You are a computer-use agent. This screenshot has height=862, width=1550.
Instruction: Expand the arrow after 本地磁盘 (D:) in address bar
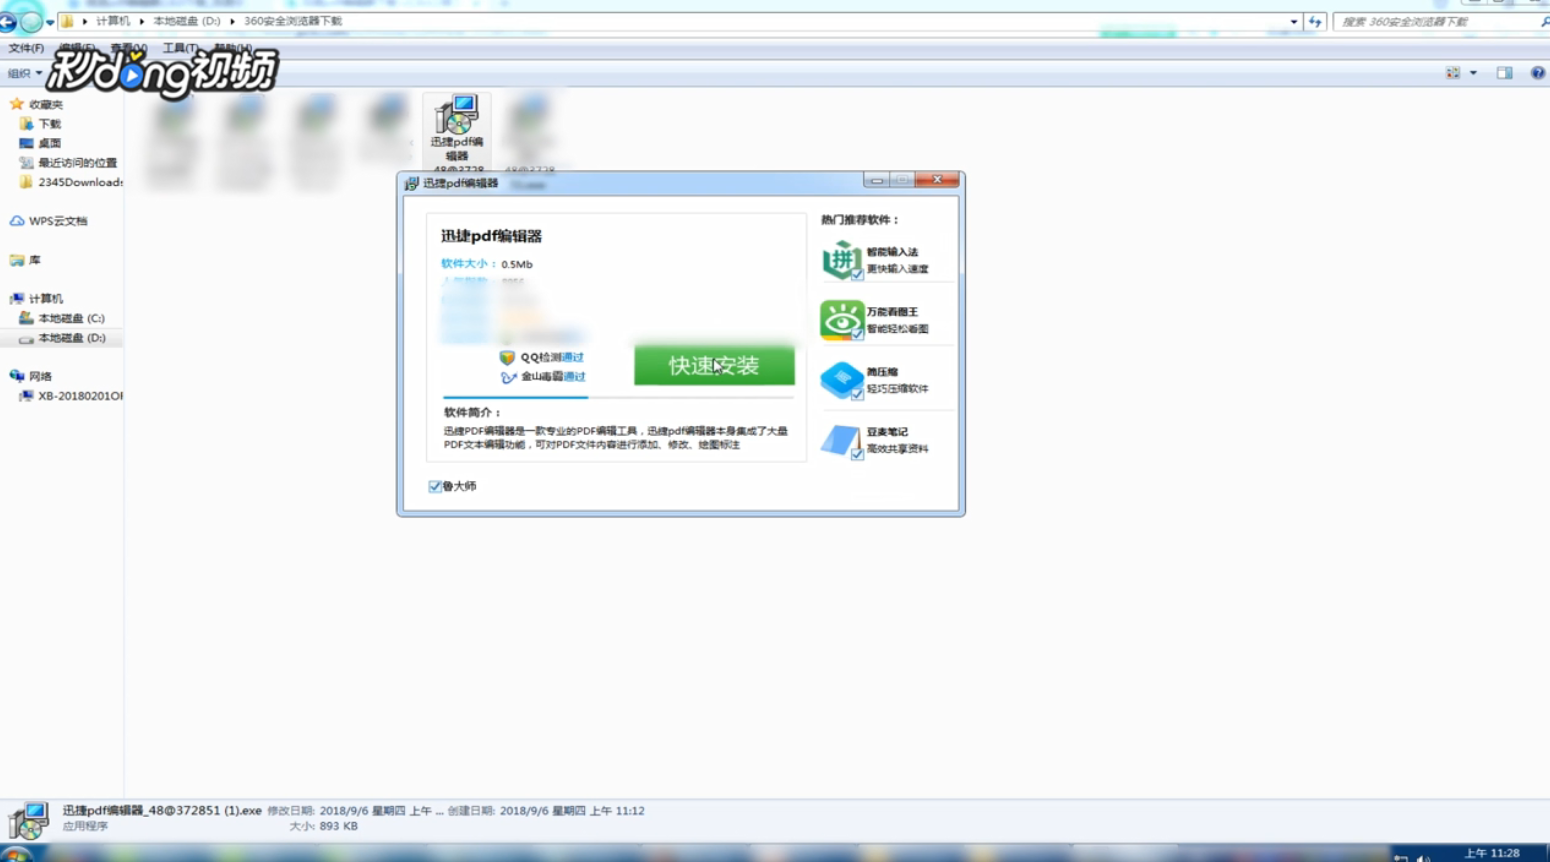pos(232,21)
